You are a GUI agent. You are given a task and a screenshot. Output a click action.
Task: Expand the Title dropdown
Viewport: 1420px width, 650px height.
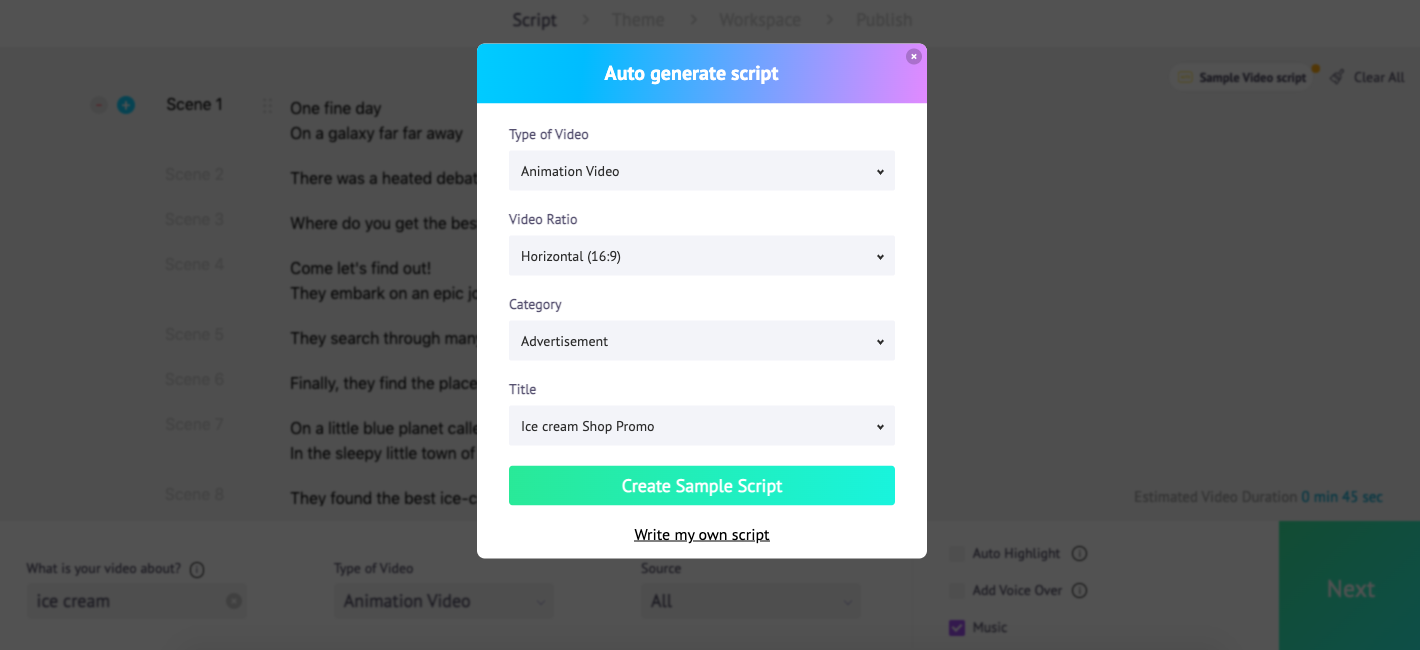pyautogui.click(x=702, y=426)
